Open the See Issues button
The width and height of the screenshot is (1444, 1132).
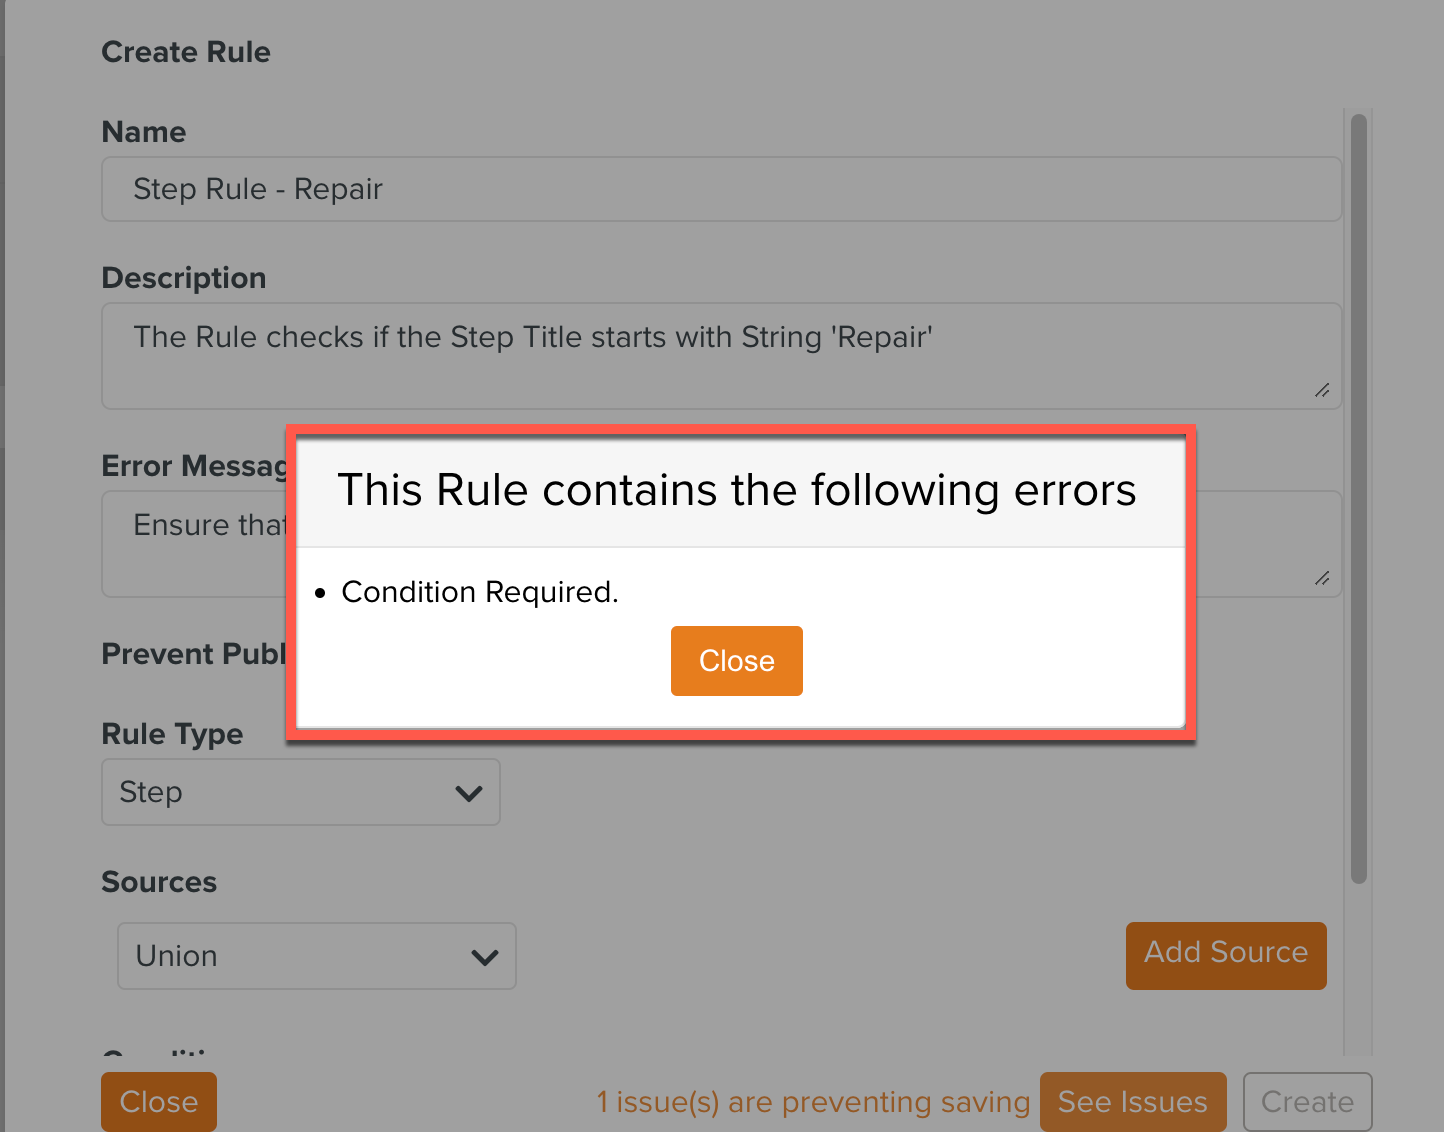pyautogui.click(x=1132, y=1101)
